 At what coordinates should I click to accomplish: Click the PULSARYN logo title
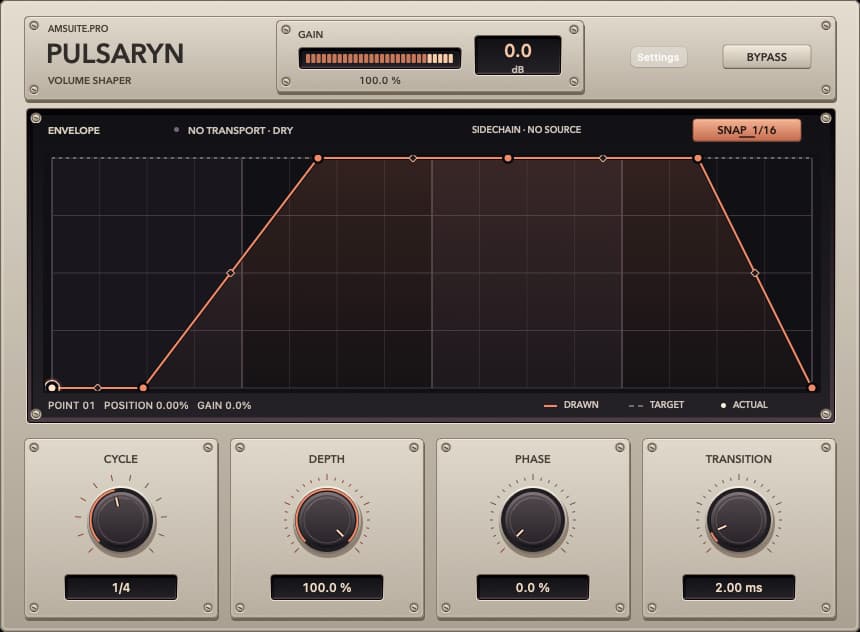[x=115, y=54]
